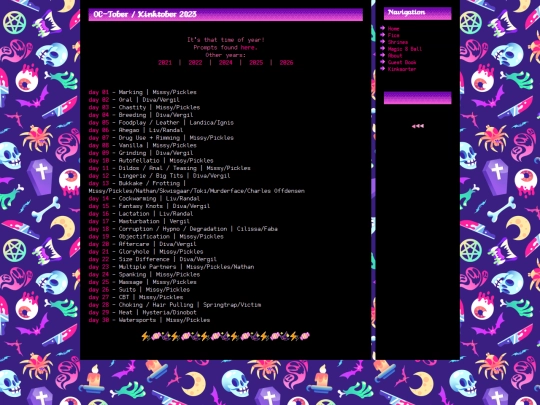Screen dimensions: 540x405
Task: Click the Navigation panel header
Action: 417,13
